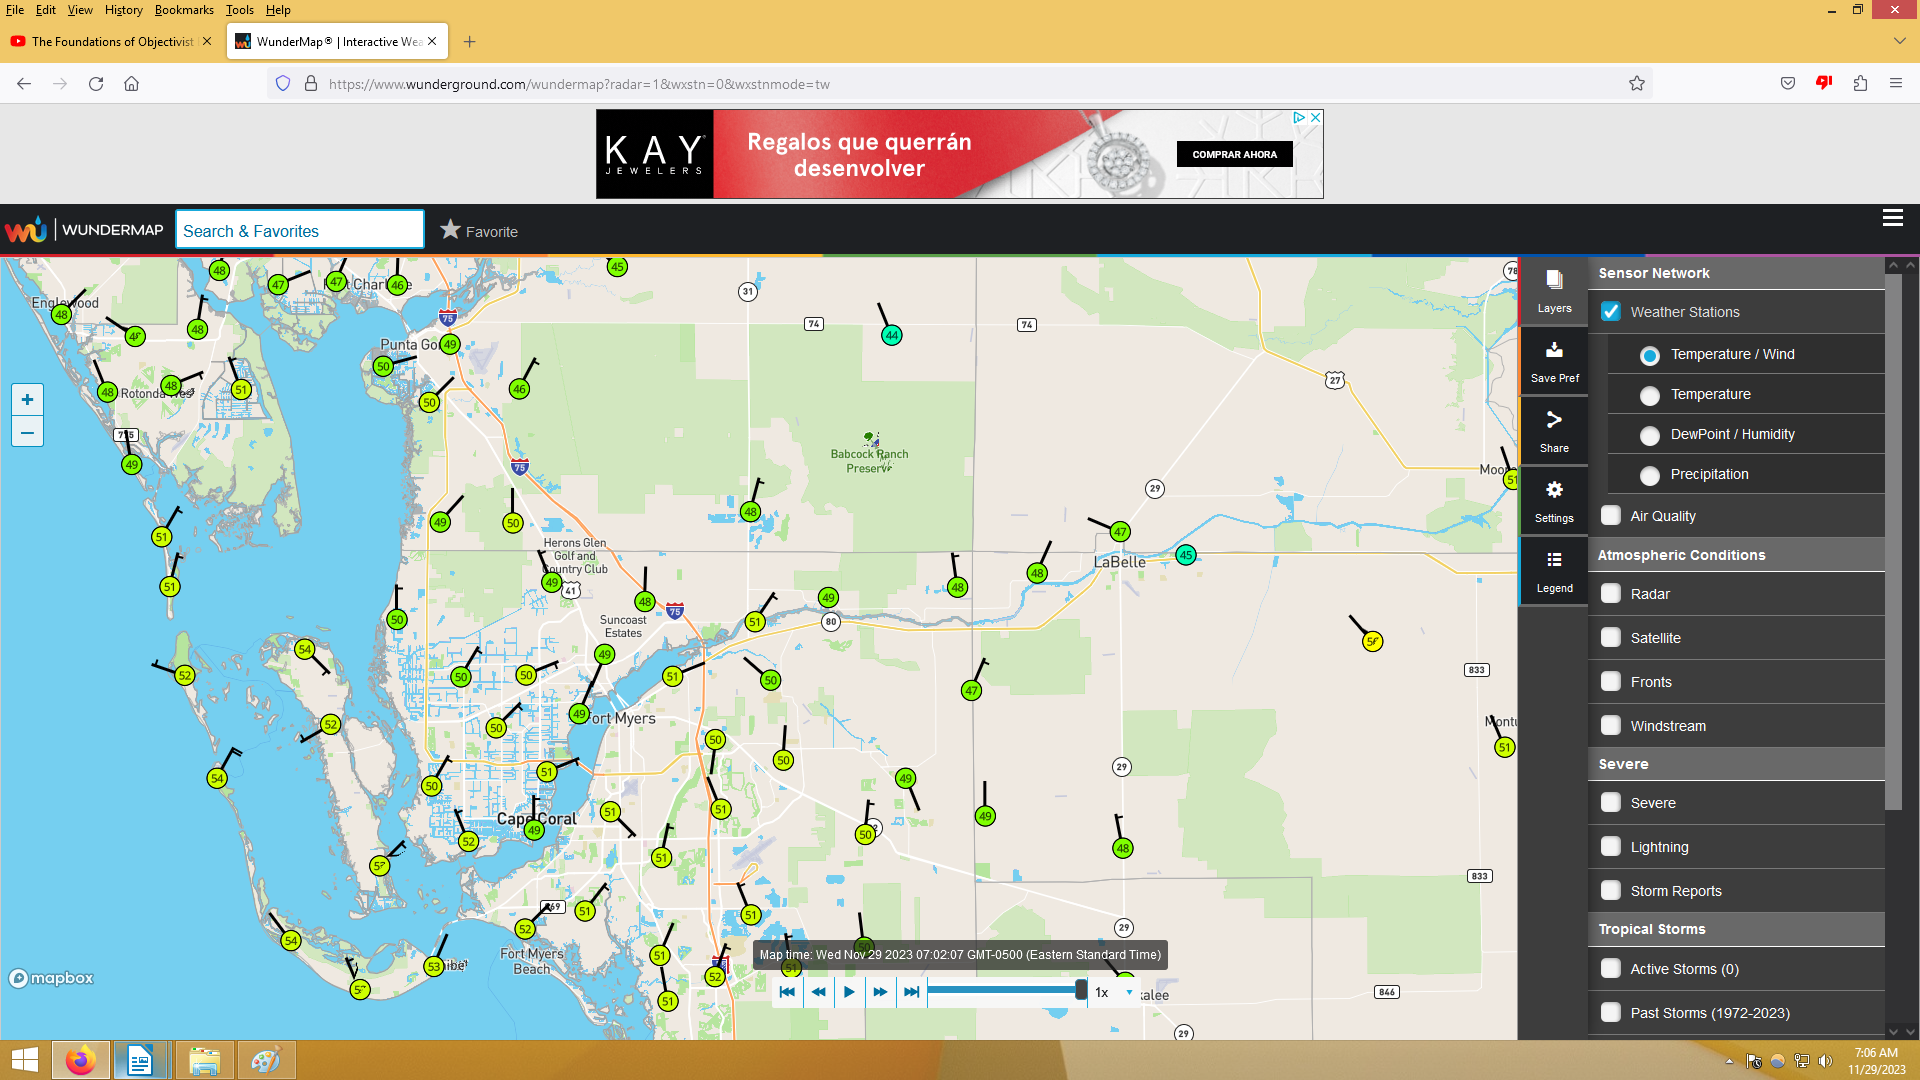Open the Bookmarks menu
Image resolution: width=1920 pixels, height=1080 pixels.
(184, 10)
